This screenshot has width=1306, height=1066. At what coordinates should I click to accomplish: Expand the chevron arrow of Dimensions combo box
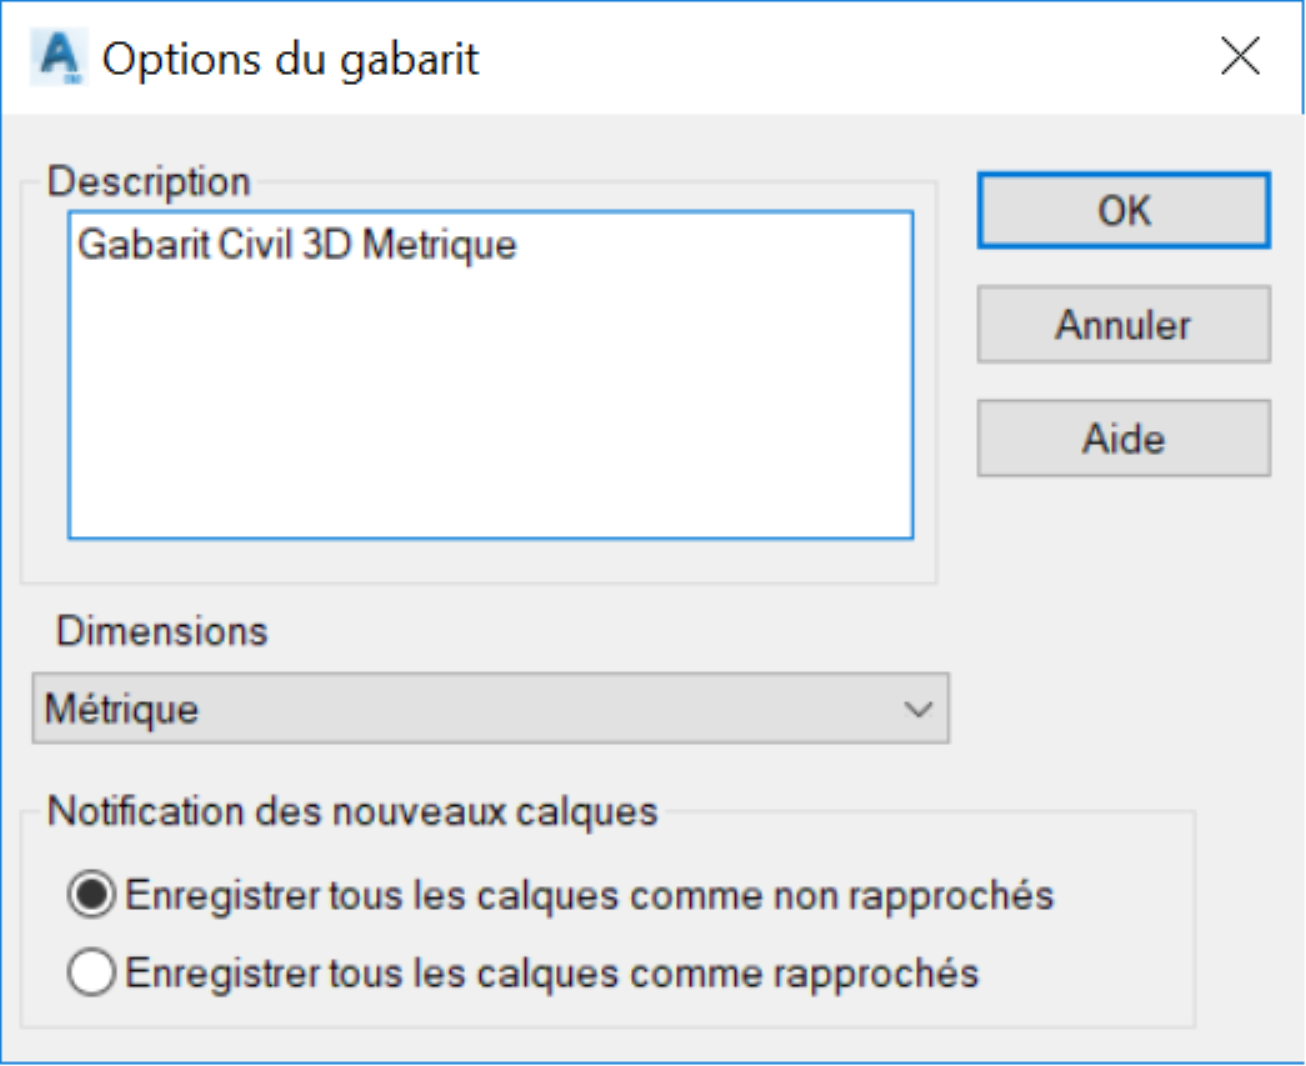[918, 709]
